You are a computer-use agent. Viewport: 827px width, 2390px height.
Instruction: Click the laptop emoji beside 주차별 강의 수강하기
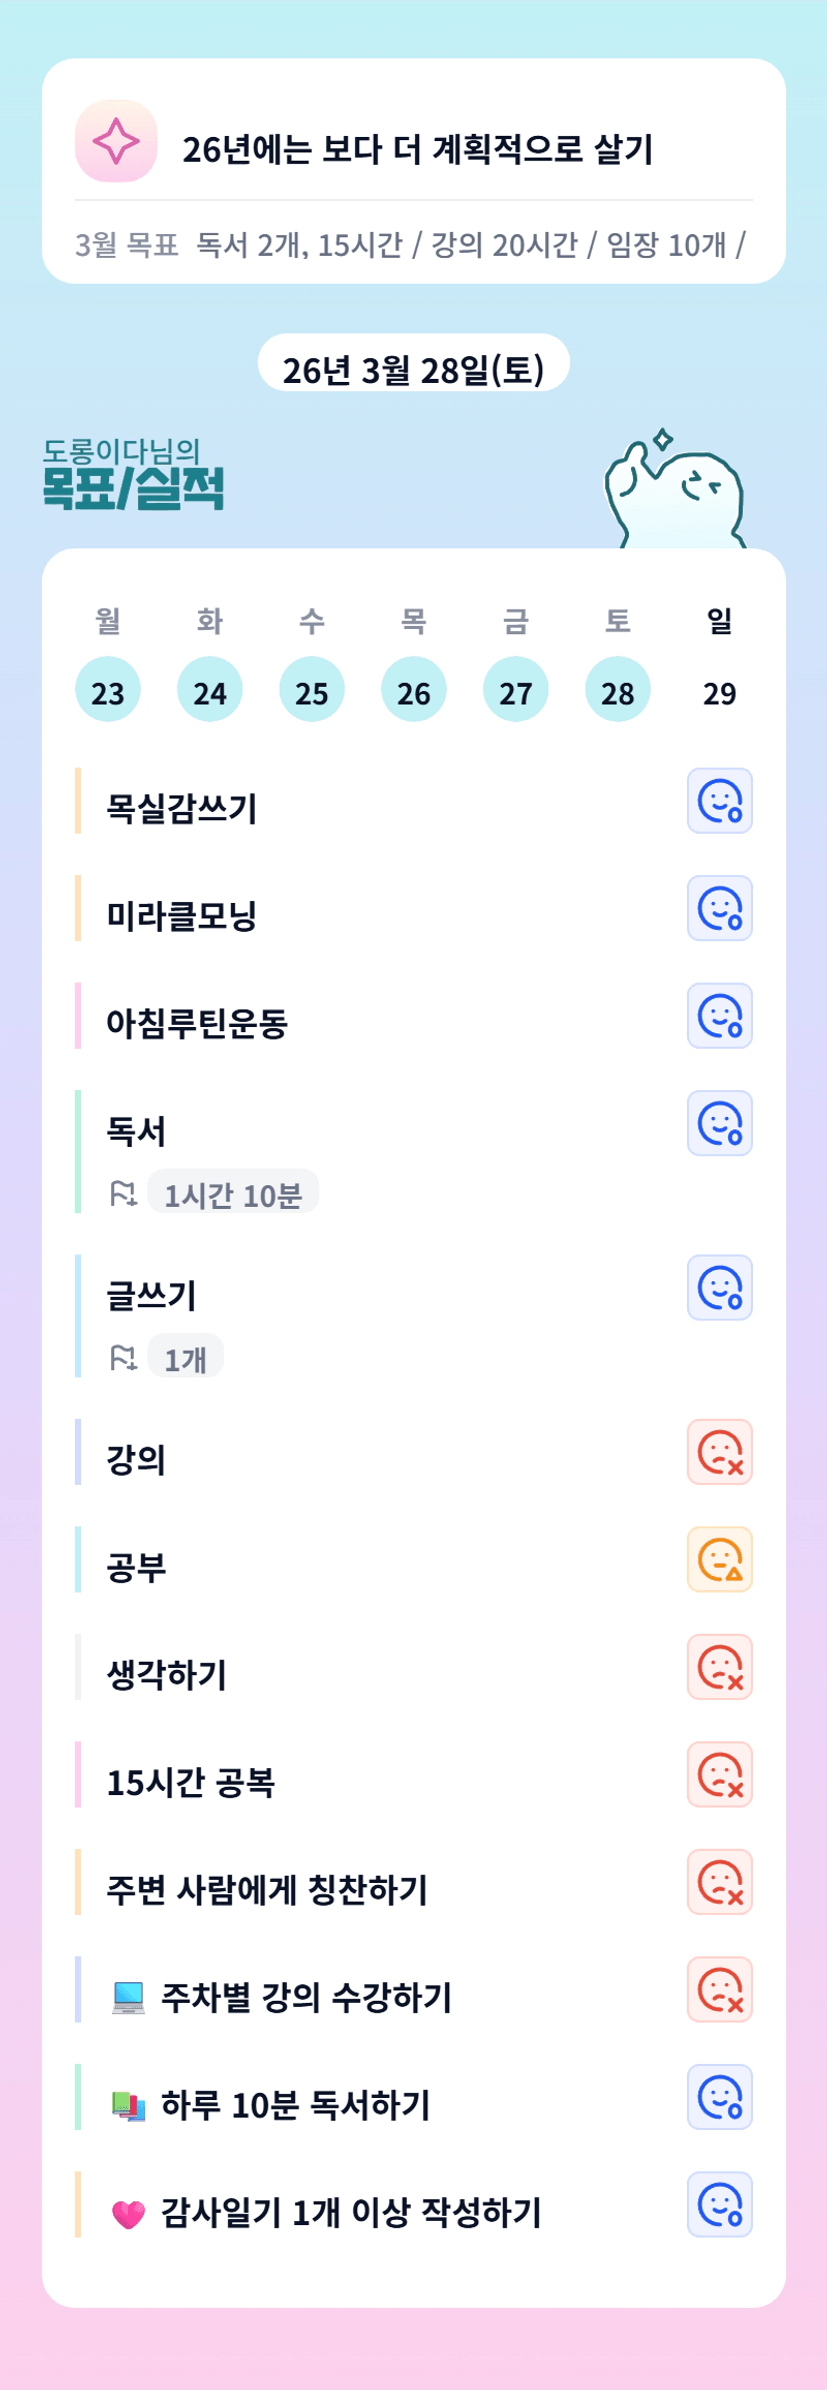[128, 1998]
